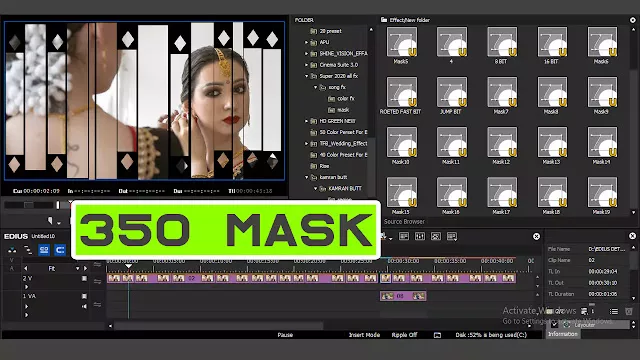
Task: Toggle the 2 V track lock square
Action: [84, 278]
